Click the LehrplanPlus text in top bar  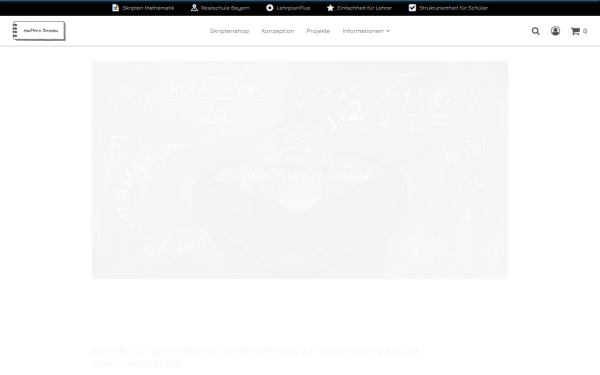coord(293,8)
